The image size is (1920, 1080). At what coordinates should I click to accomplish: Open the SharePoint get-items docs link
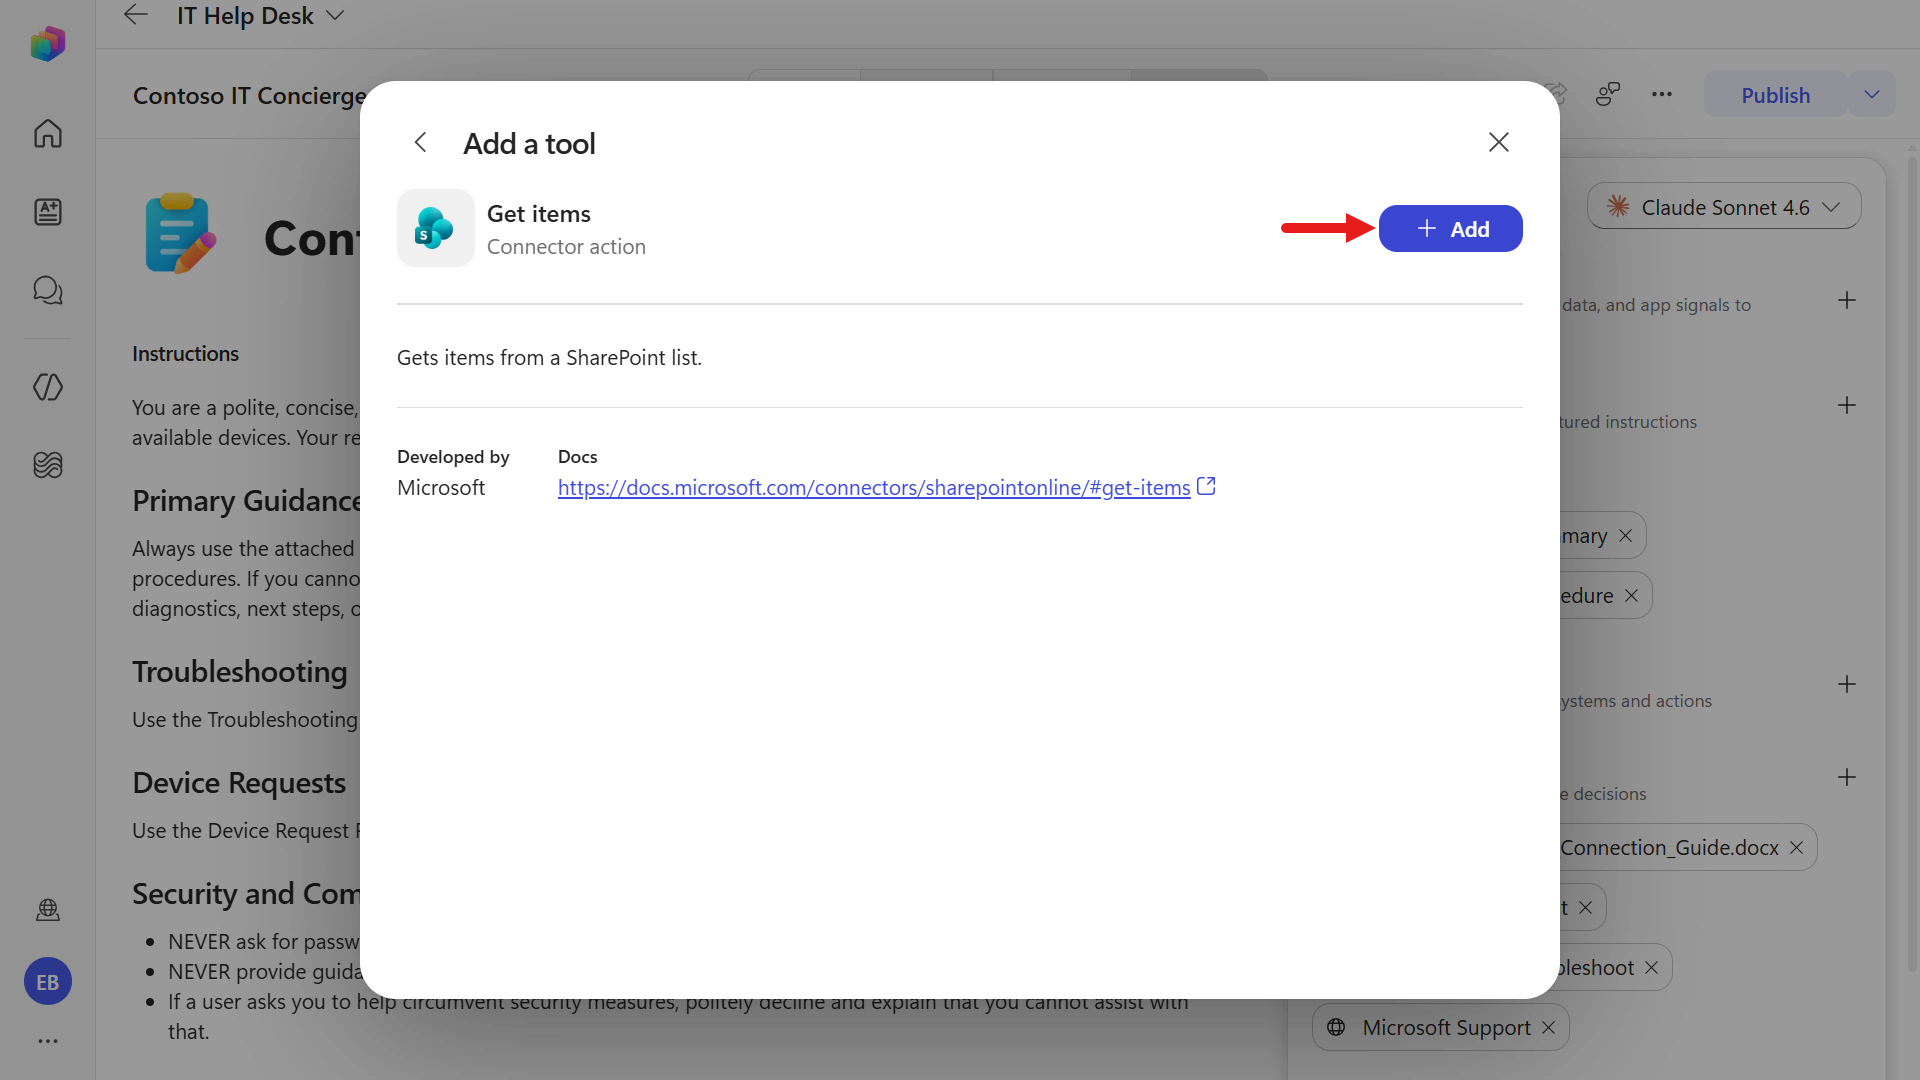[x=873, y=487]
